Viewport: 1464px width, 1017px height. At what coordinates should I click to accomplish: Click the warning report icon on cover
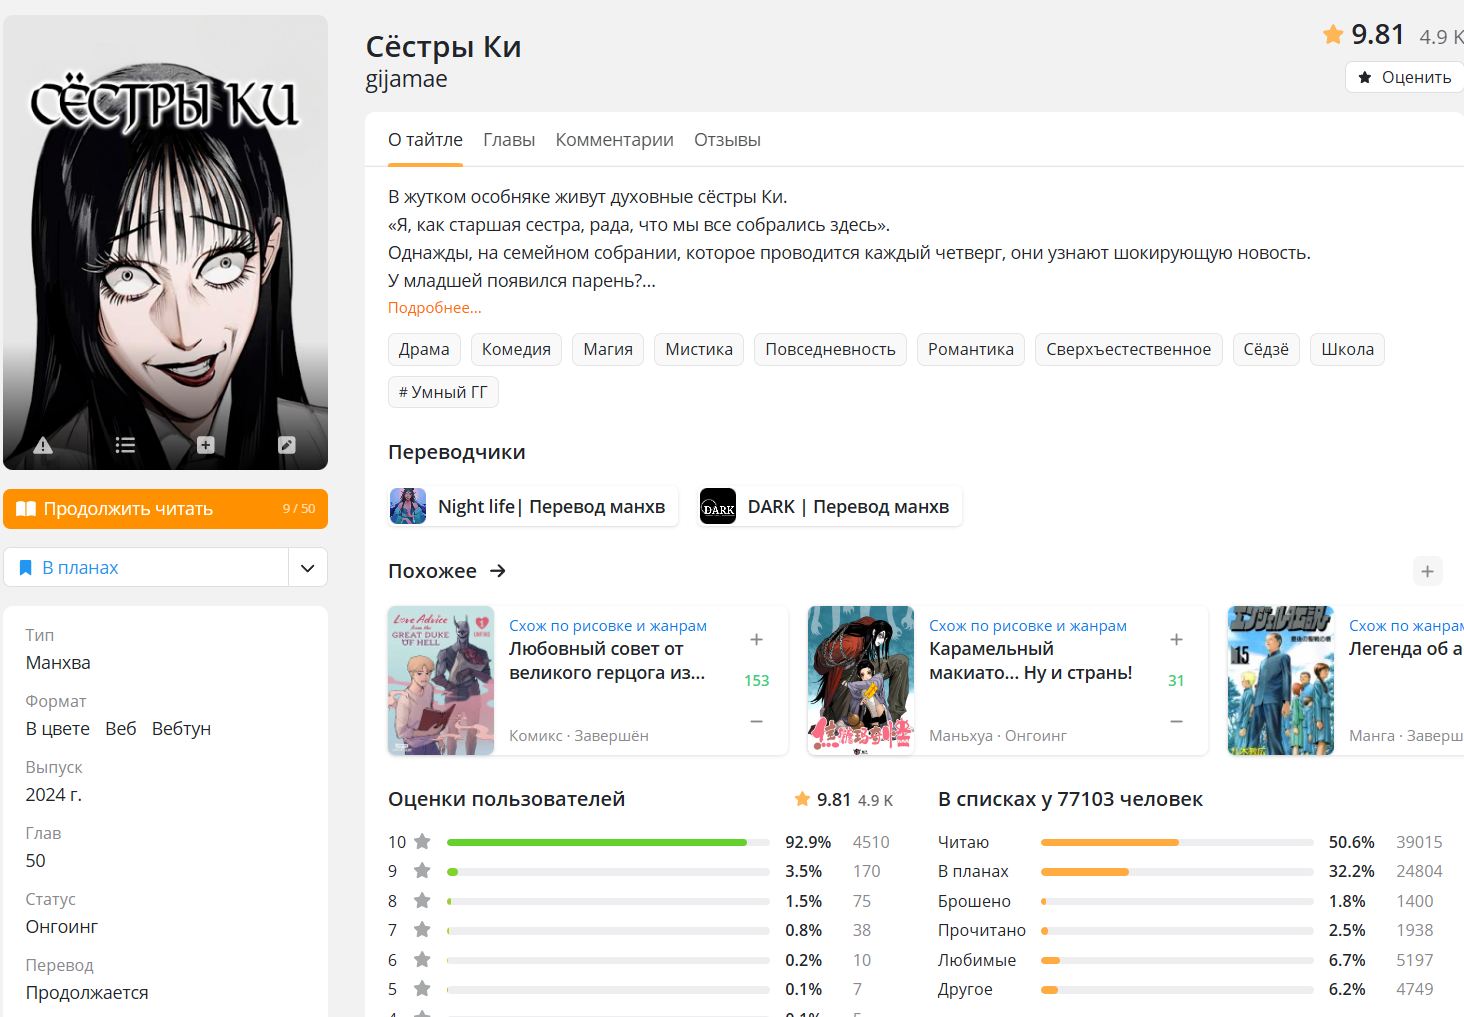(43, 445)
